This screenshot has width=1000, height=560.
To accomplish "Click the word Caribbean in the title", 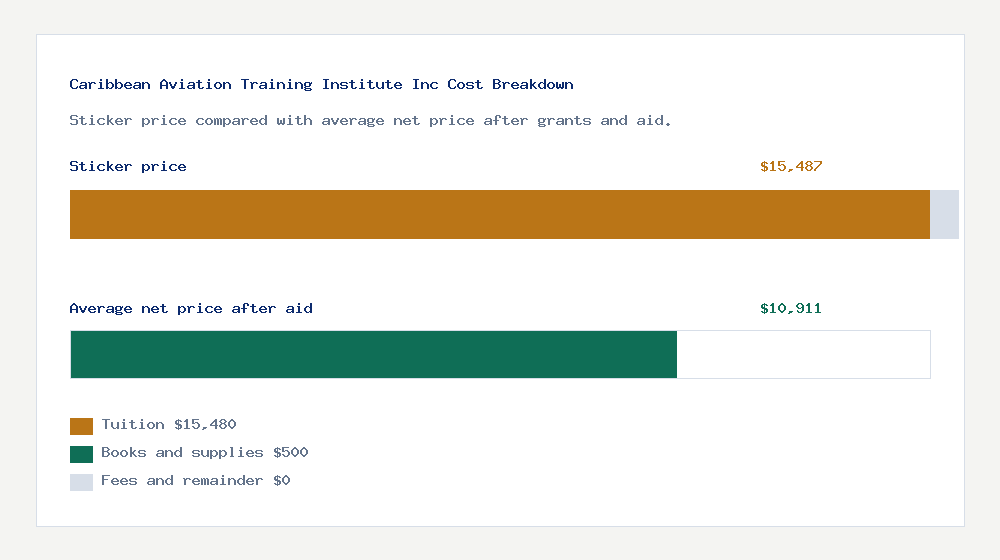I will tap(110, 84).
